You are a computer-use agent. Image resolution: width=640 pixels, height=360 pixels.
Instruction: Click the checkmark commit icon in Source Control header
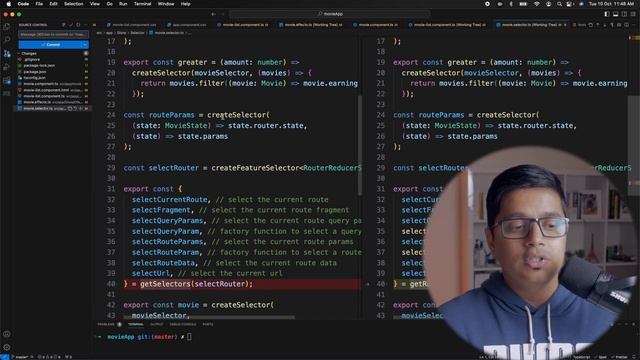click(71, 25)
